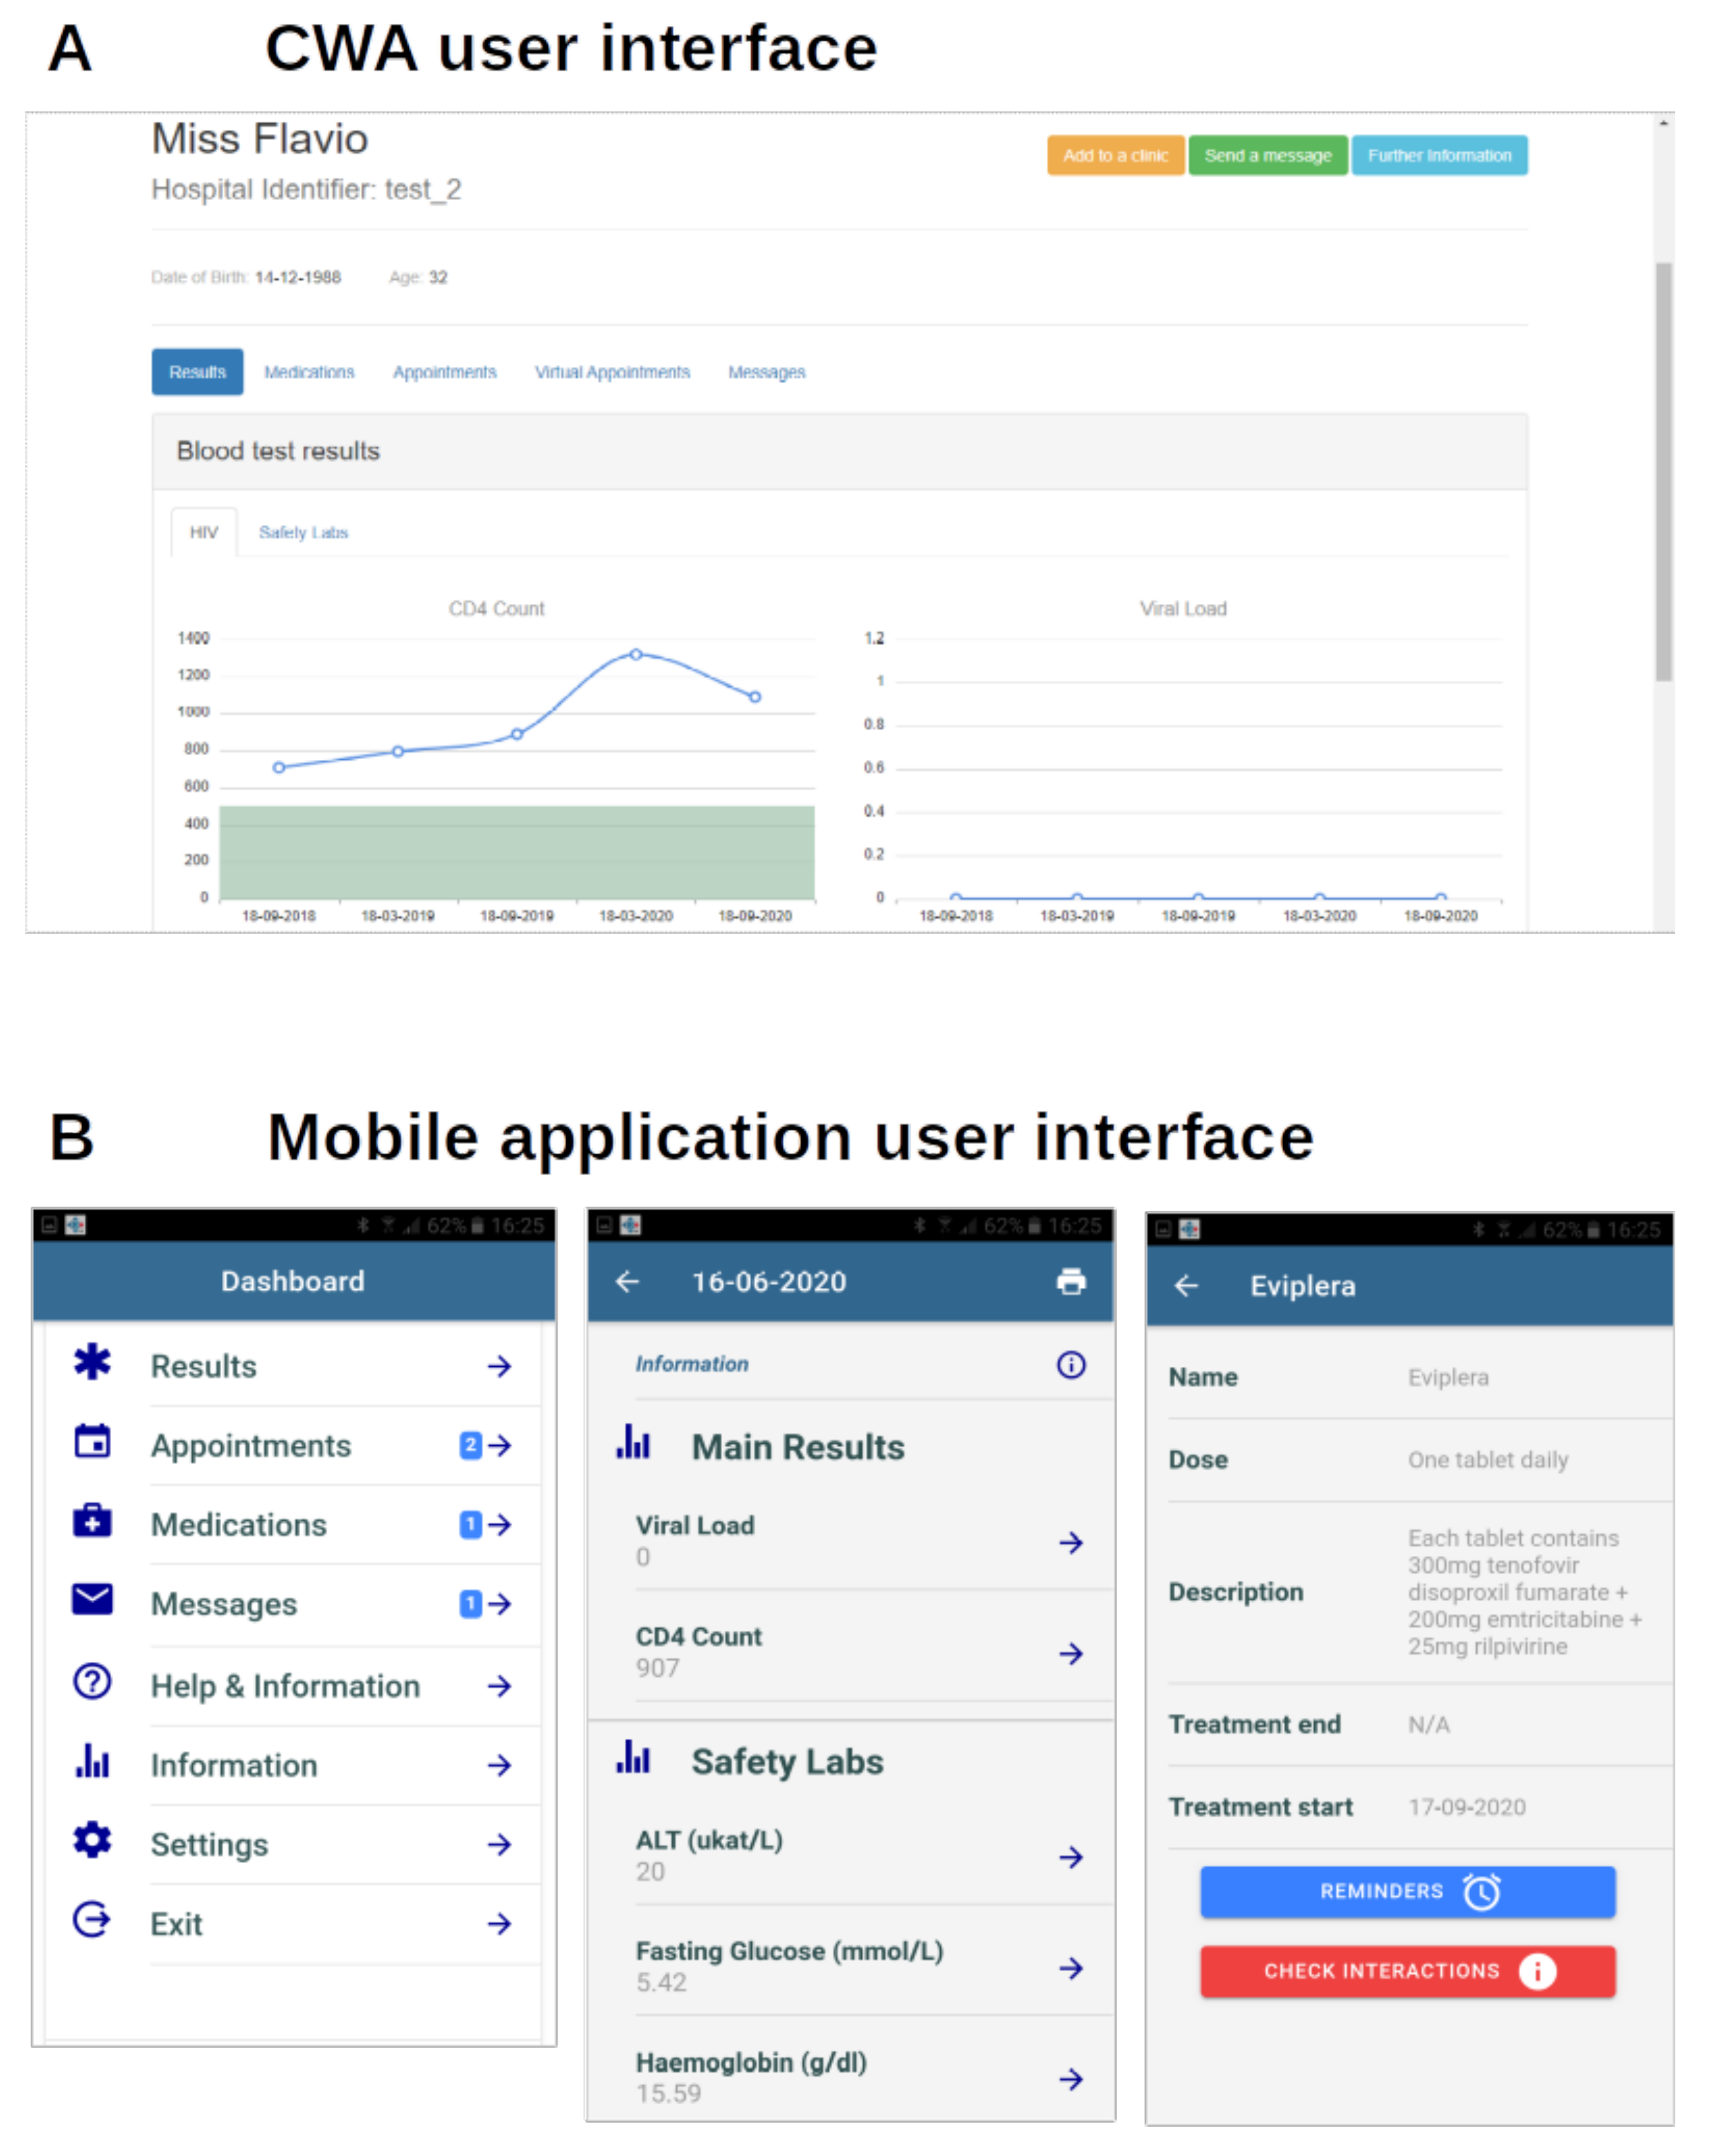Click the highest CD4 Count data point
The image size is (1713, 2156).
pyautogui.click(x=636, y=654)
